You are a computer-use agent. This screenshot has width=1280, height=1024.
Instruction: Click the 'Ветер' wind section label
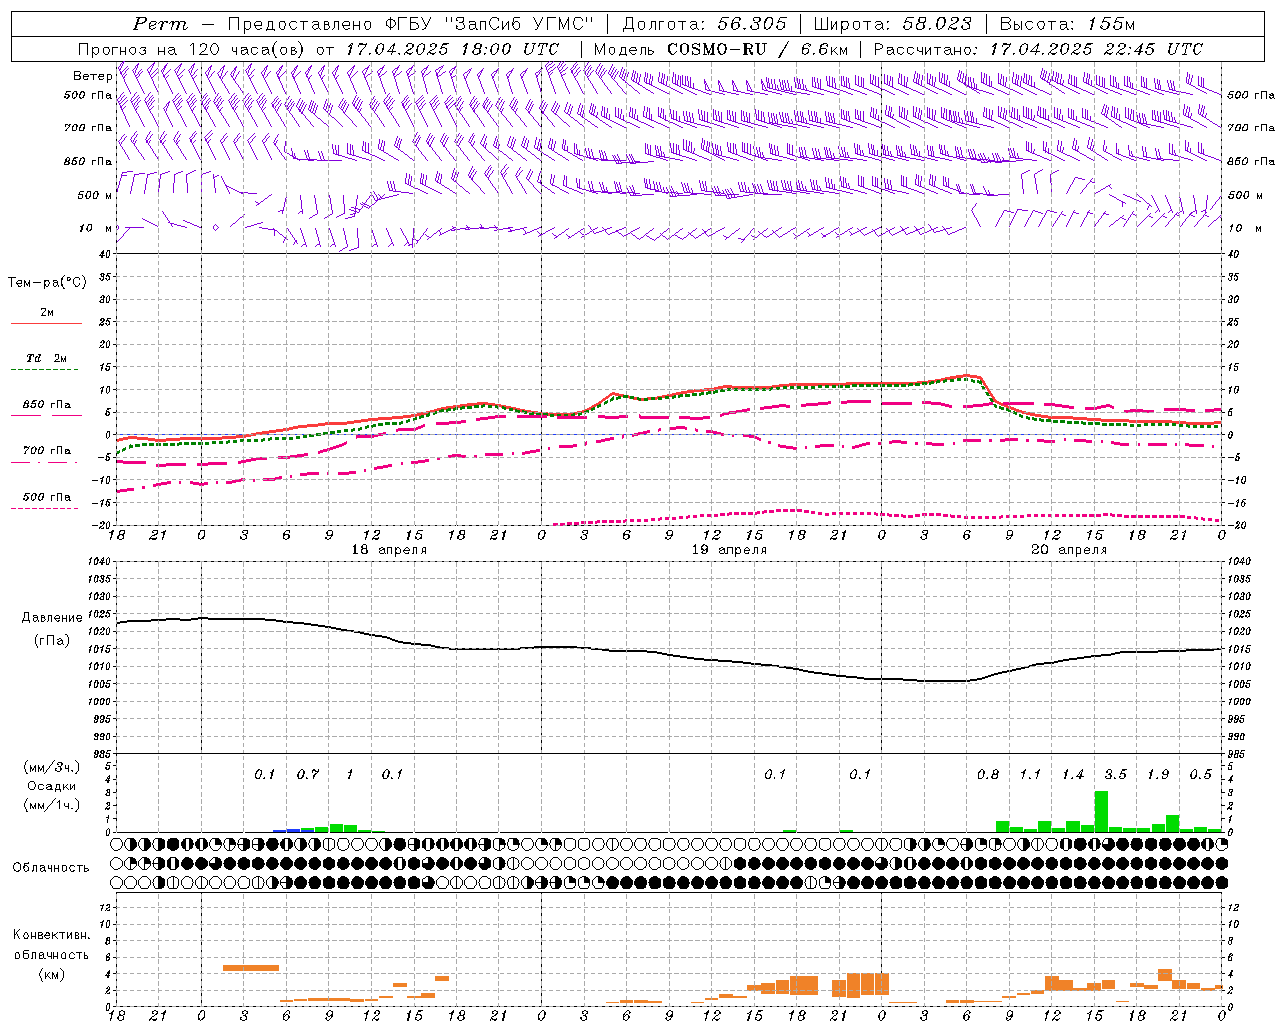[x=92, y=76]
